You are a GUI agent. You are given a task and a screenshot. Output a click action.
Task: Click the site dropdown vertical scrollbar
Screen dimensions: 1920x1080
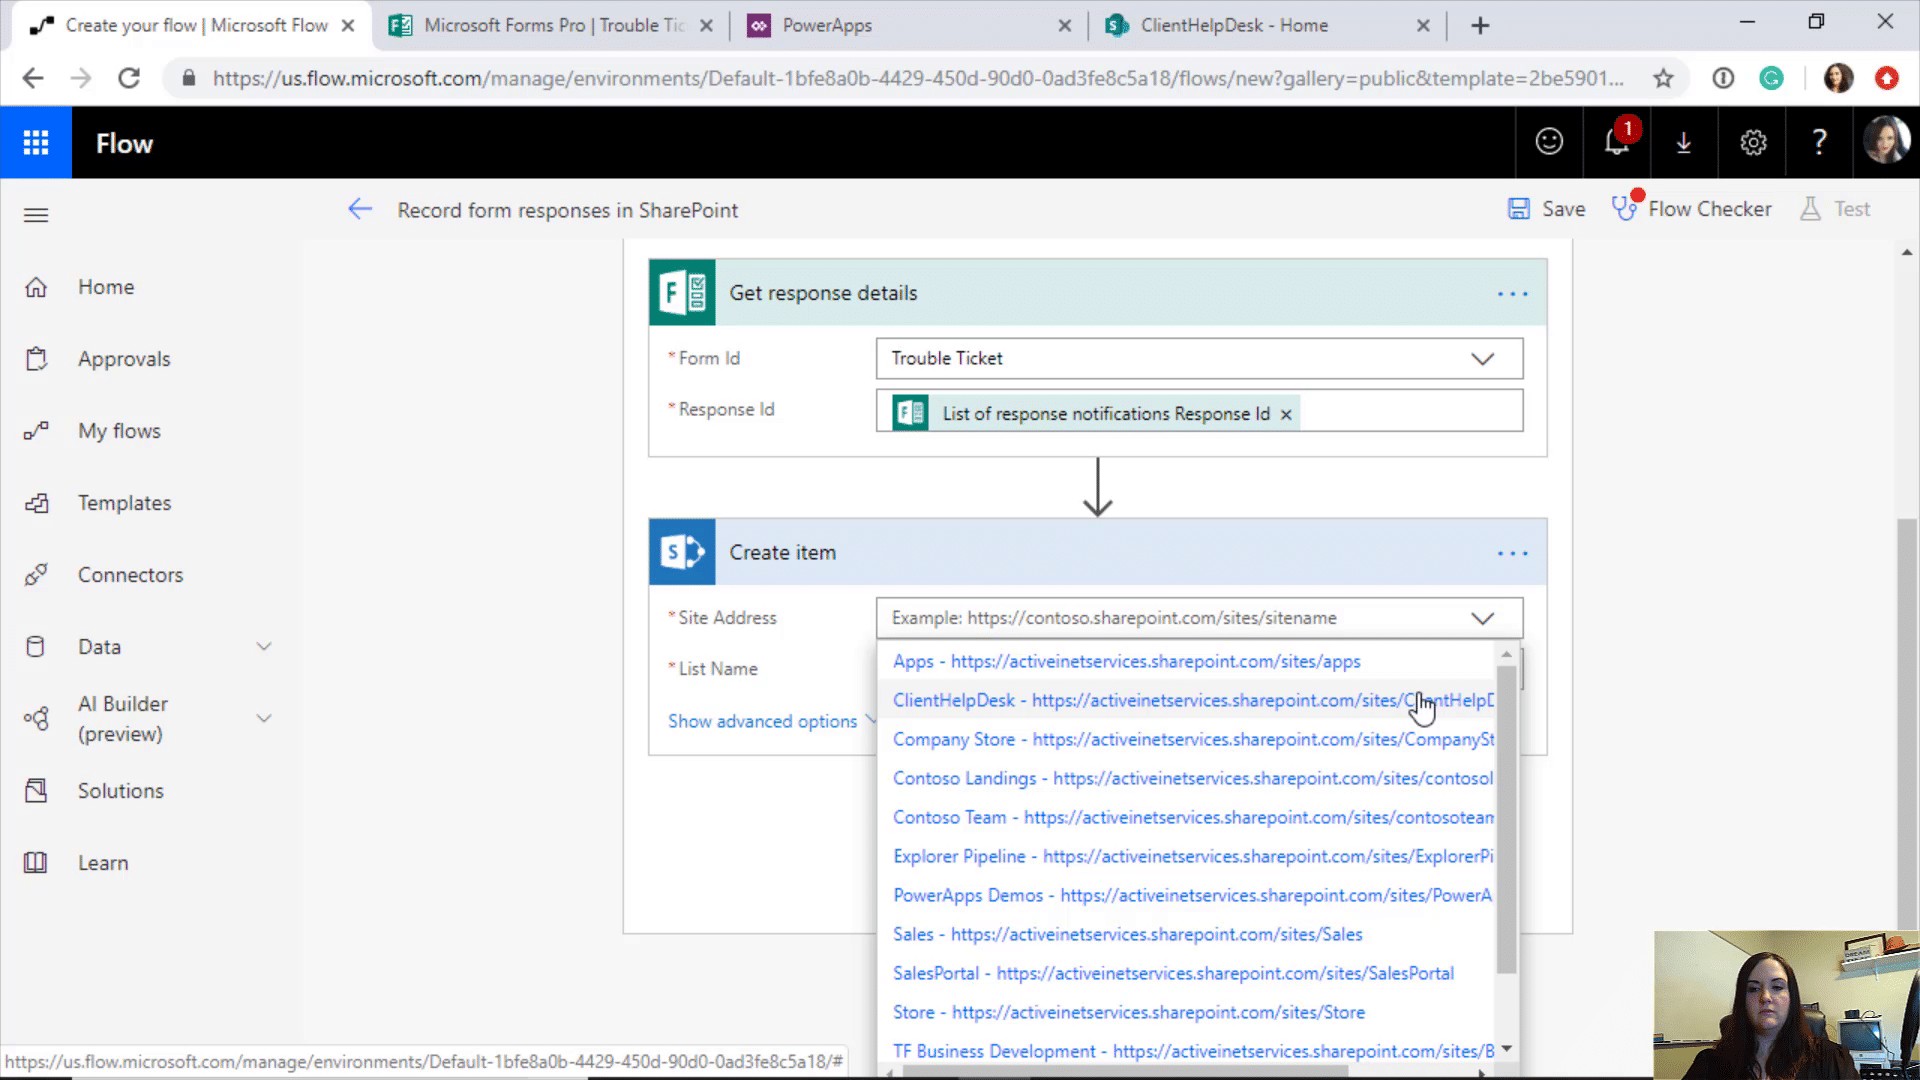(1506, 817)
